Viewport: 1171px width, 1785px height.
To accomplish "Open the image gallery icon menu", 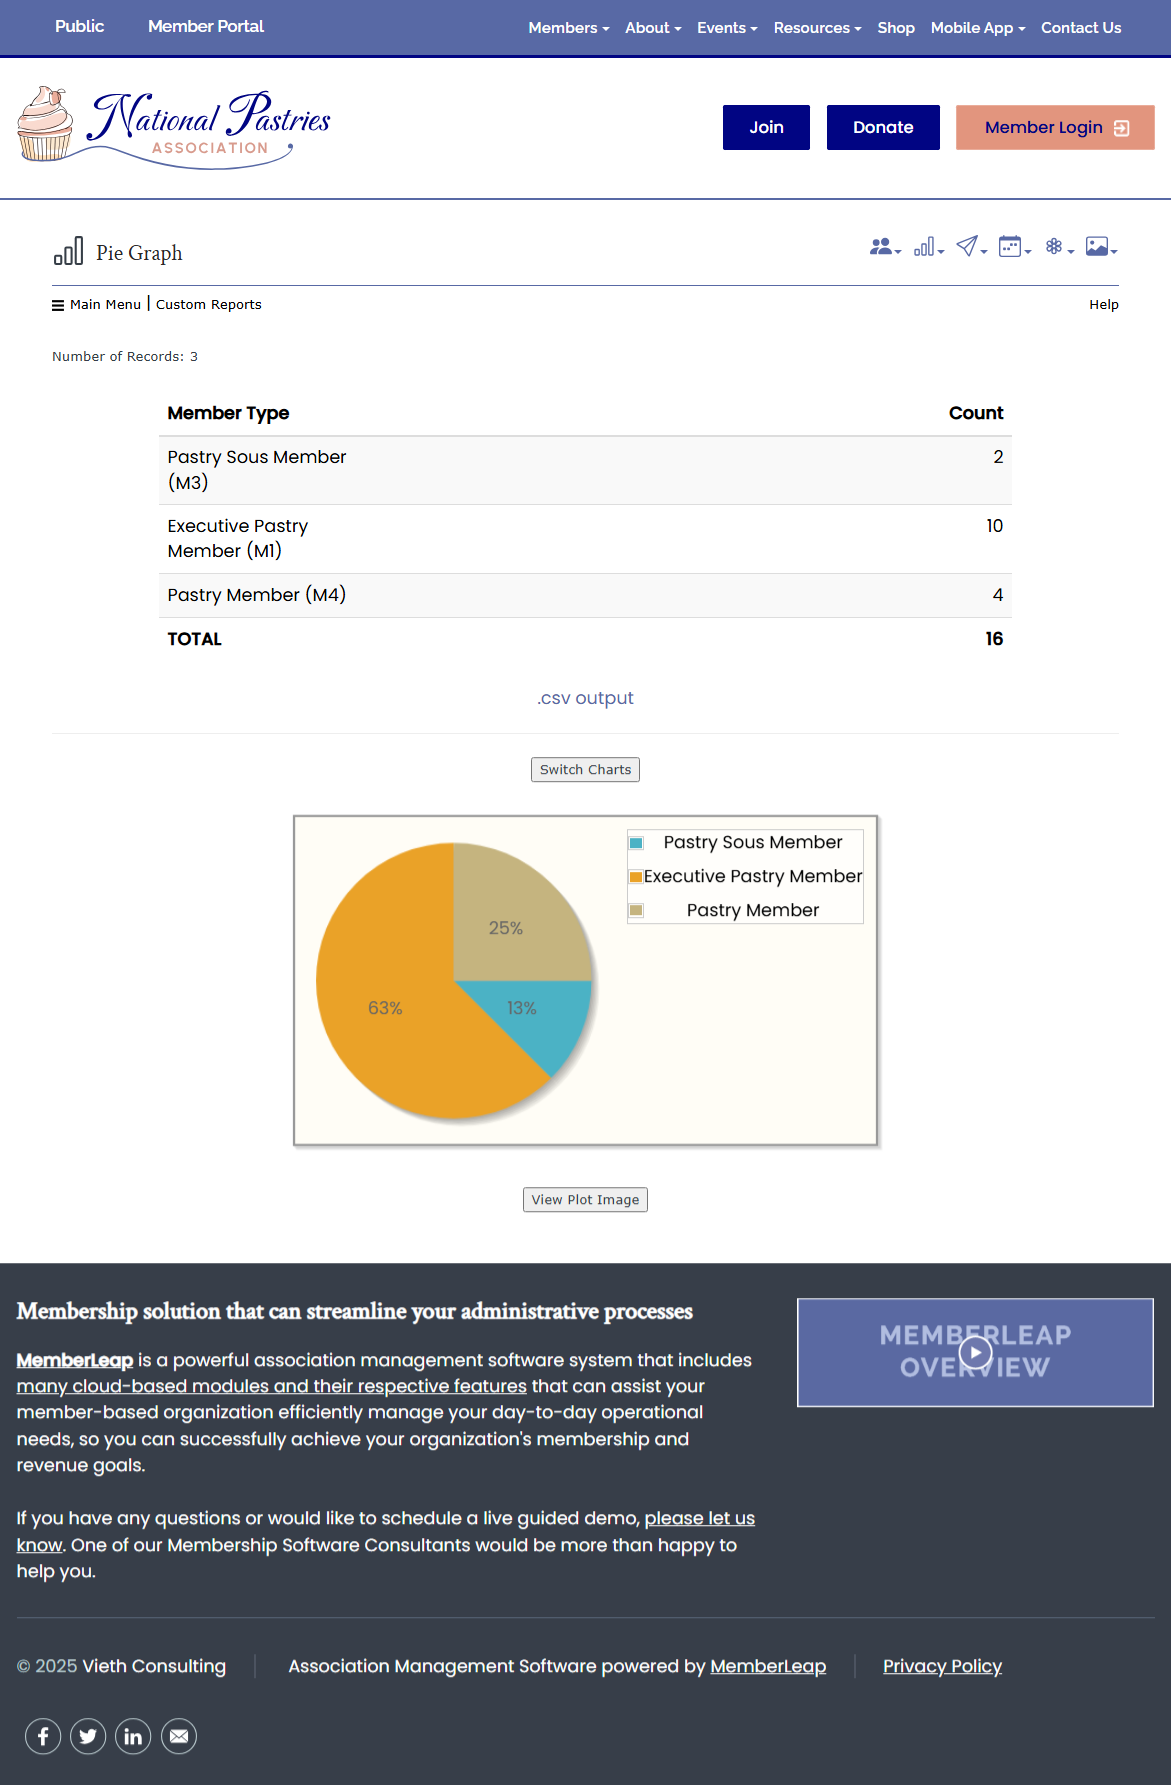I will 1101,247.
